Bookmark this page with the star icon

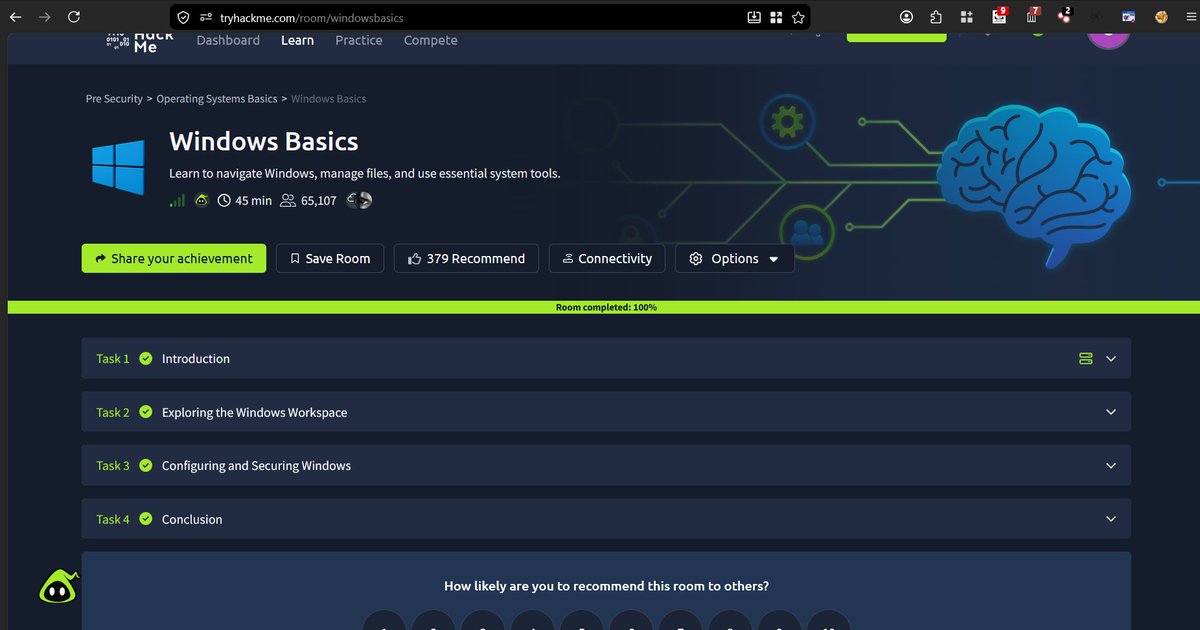pos(798,17)
